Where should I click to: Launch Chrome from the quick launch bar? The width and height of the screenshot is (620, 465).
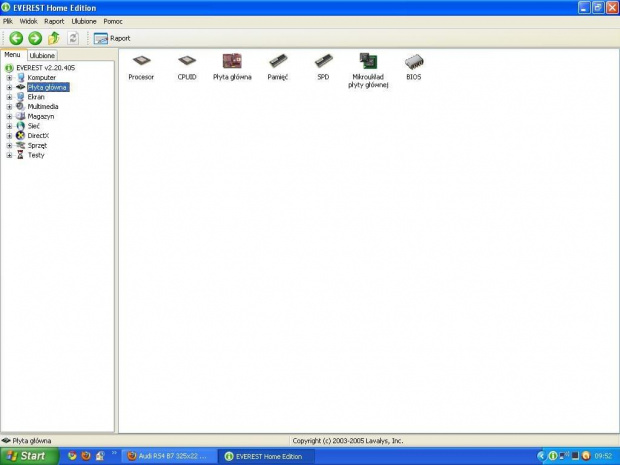click(72, 456)
